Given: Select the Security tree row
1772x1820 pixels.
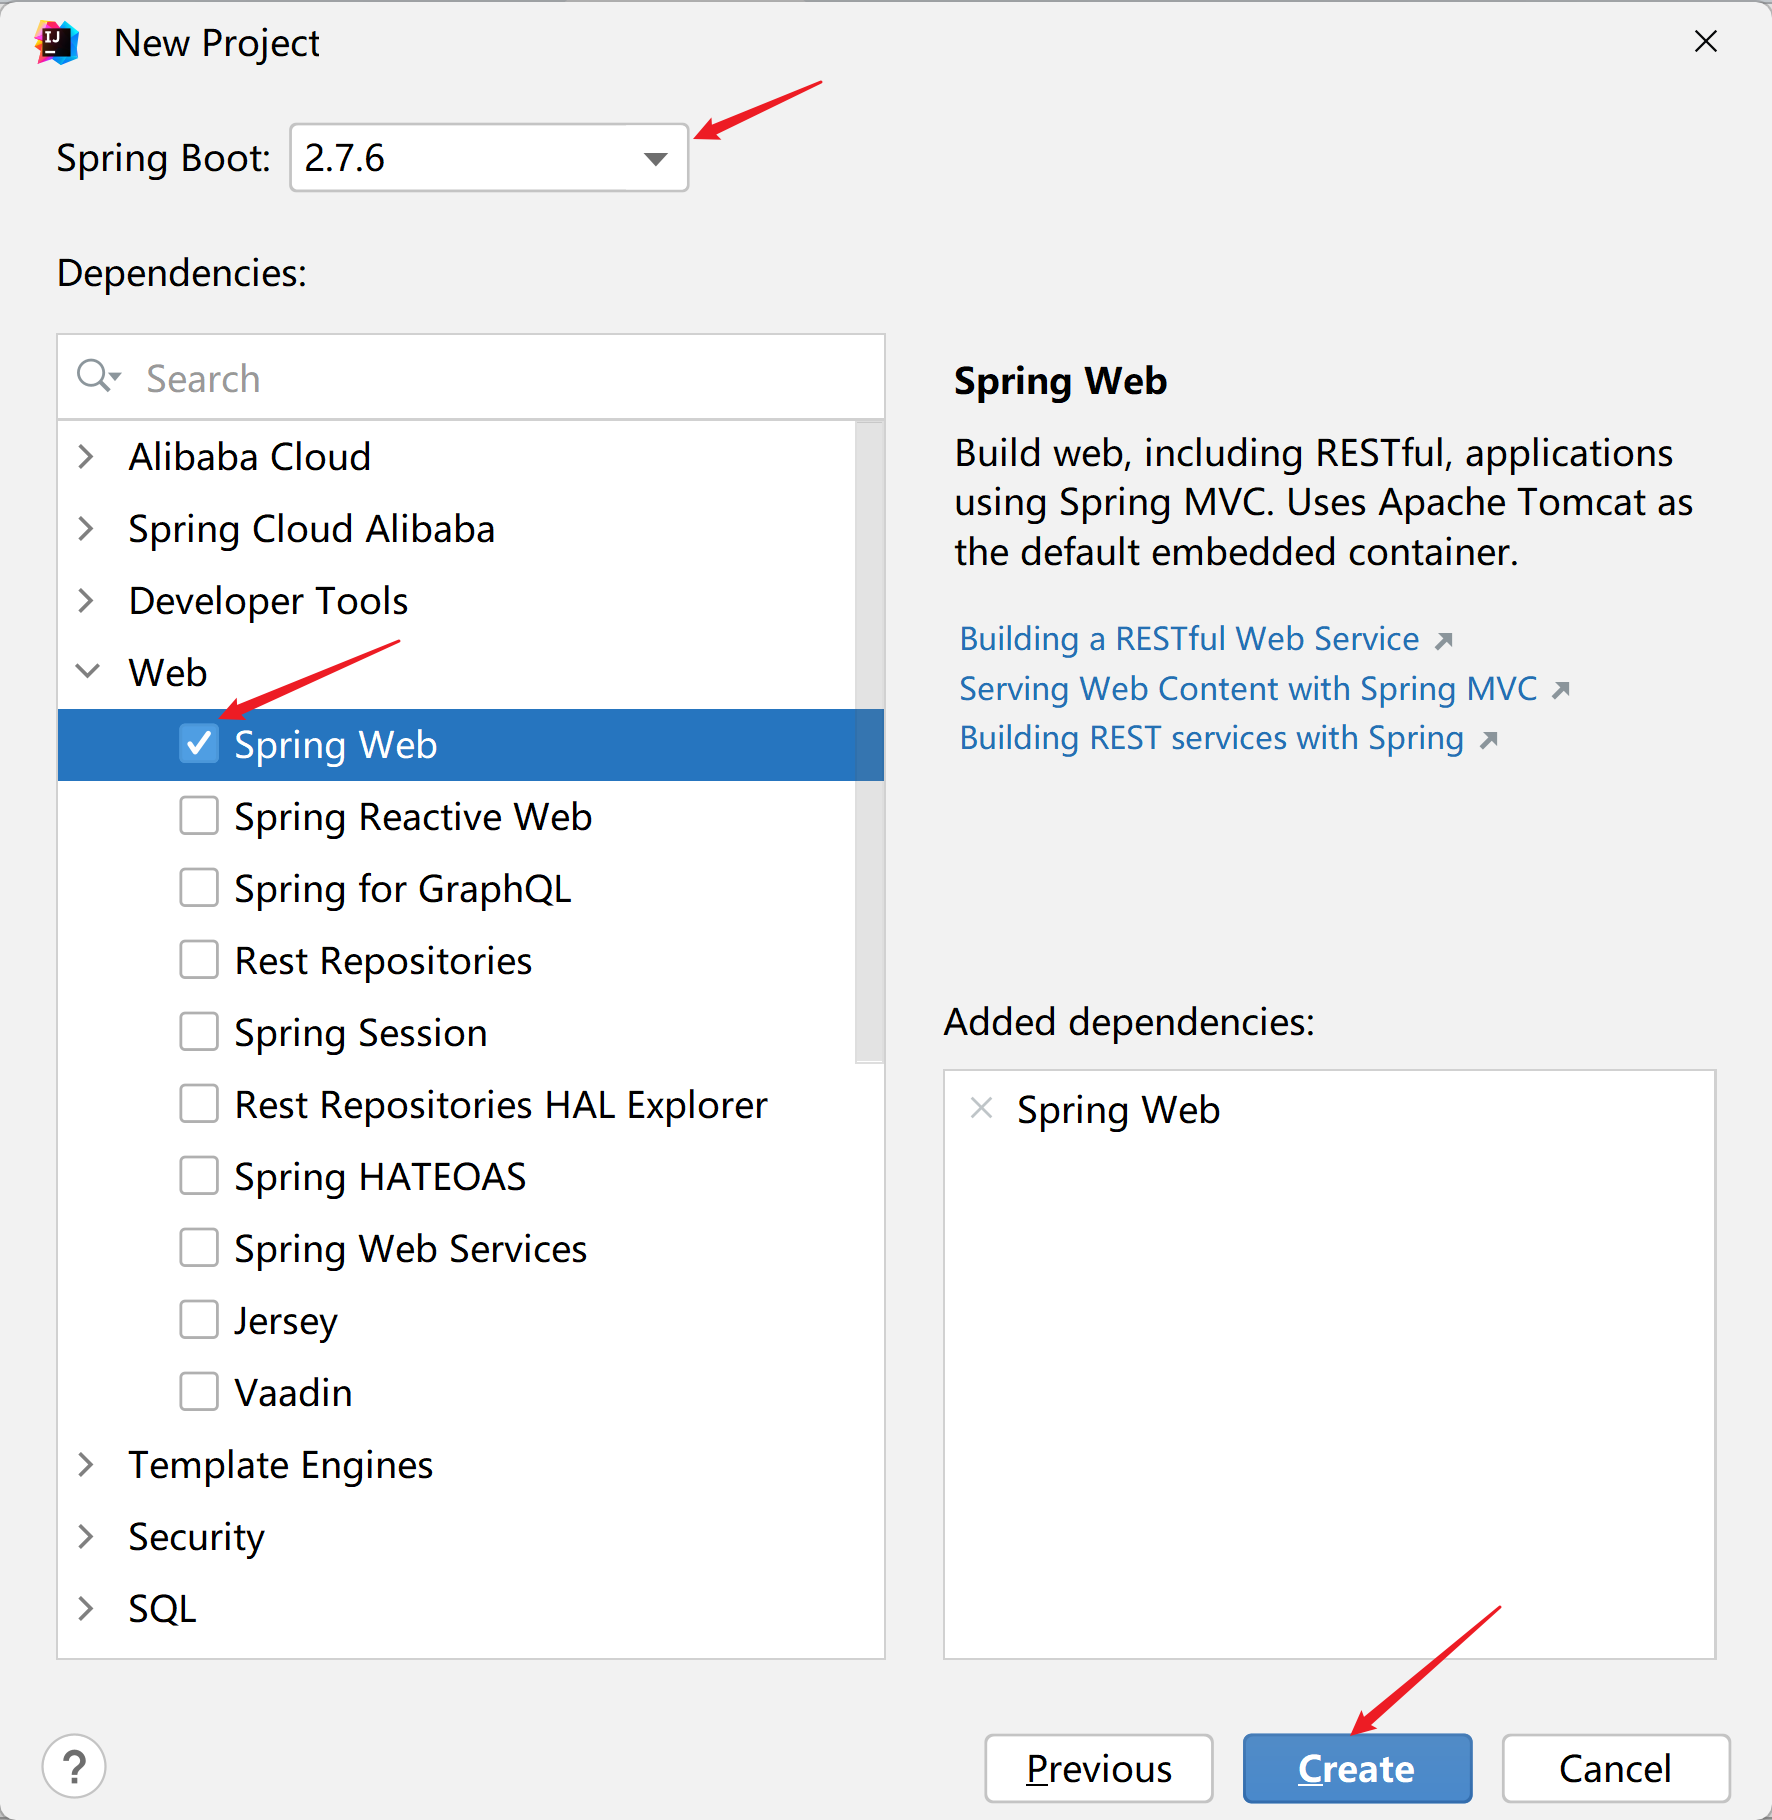Looking at the screenshot, I should click(x=471, y=1537).
